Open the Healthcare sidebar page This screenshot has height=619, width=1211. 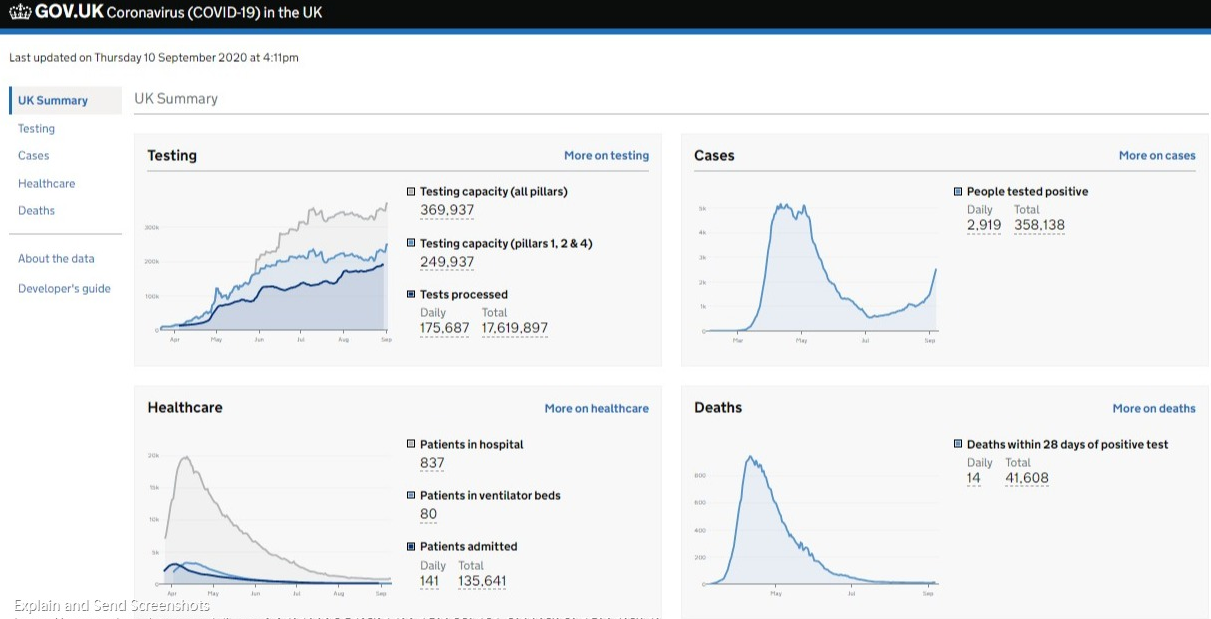click(46, 183)
